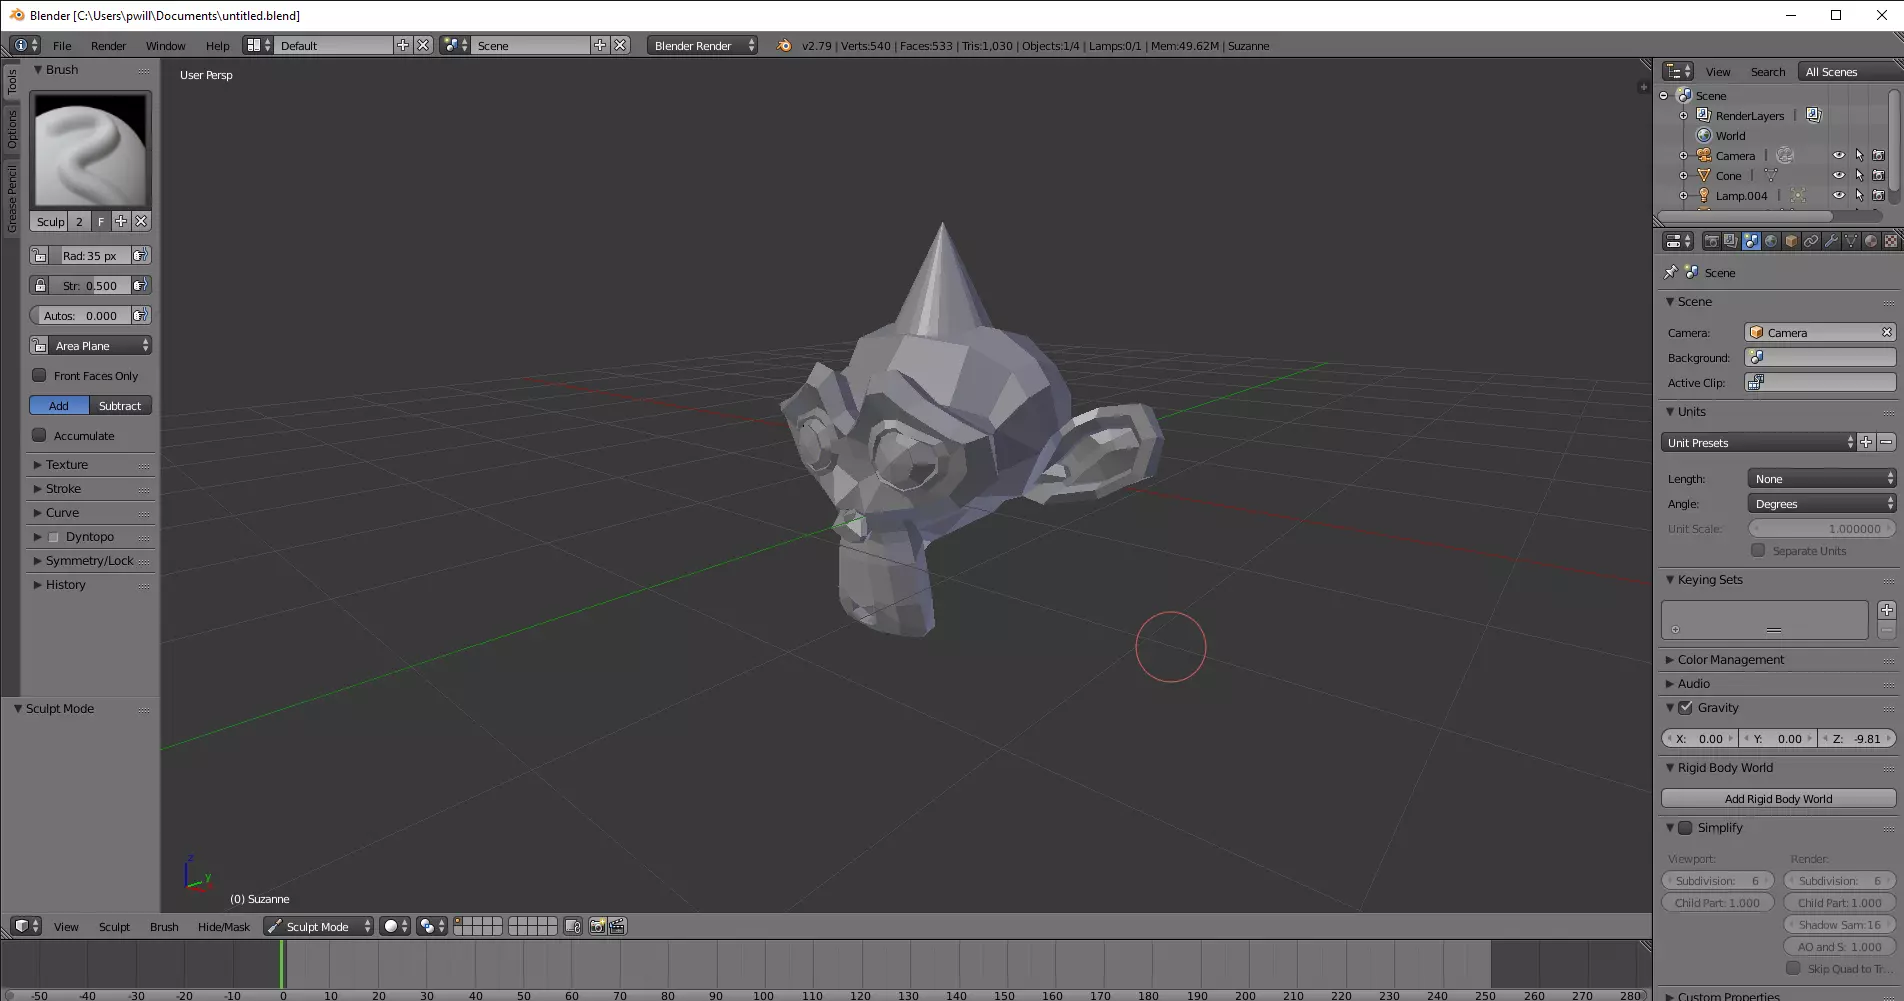Add a new screen layout plus button
This screenshot has height=1001, width=1904.
point(403,45)
